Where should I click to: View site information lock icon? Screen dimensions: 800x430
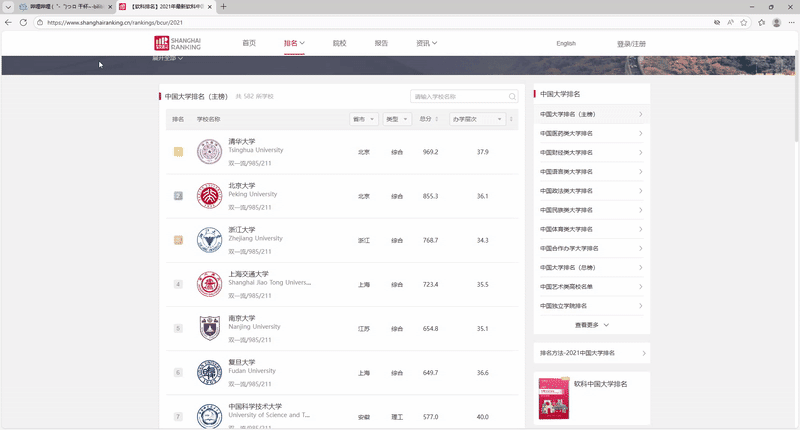click(x=40, y=22)
